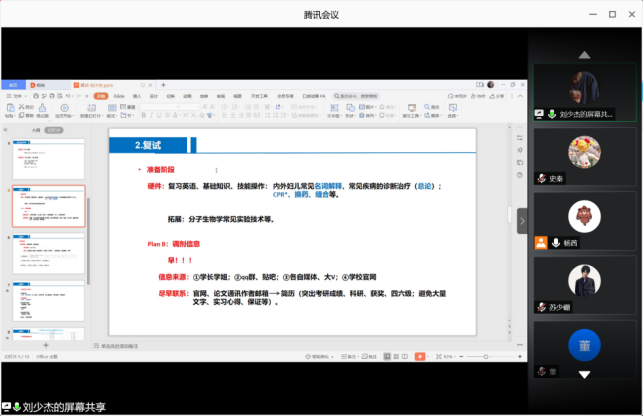Viewport: 644px width, 416px height.
Task: Start slideshow with orange play button
Action: 421,356
